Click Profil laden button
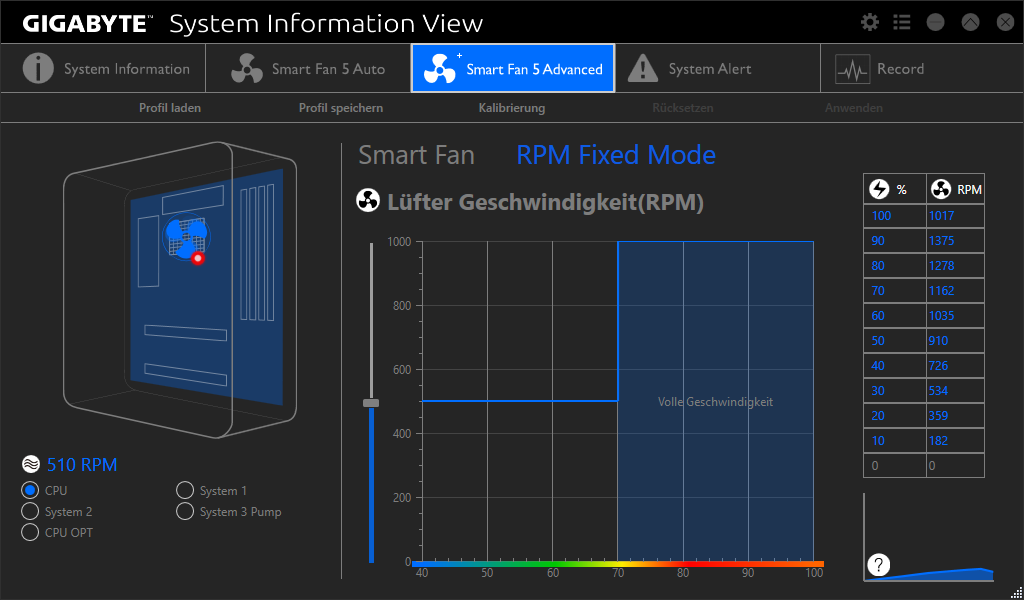 (170, 108)
